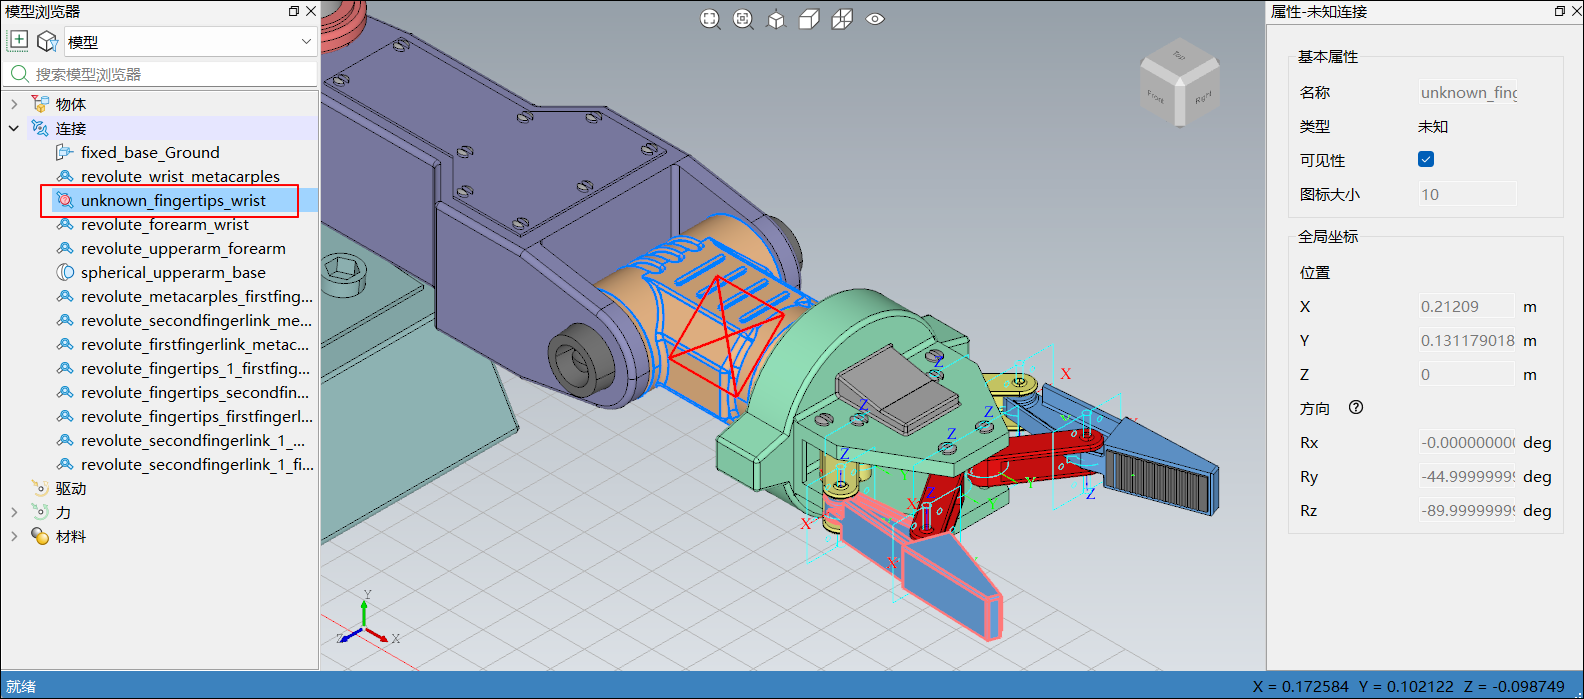Select the wireframe cube display icon
The image size is (1584, 699).
pos(842,19)
